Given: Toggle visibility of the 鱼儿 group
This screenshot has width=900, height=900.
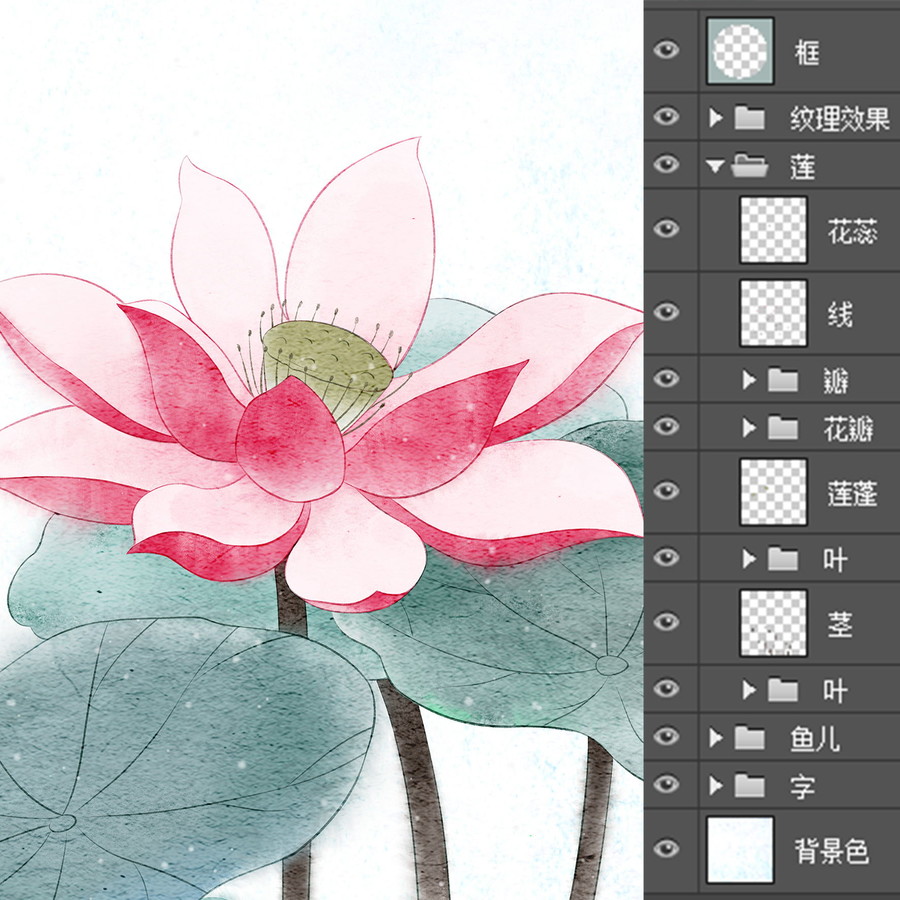Looking at the screenshot, I should click(x=666, y=736).
